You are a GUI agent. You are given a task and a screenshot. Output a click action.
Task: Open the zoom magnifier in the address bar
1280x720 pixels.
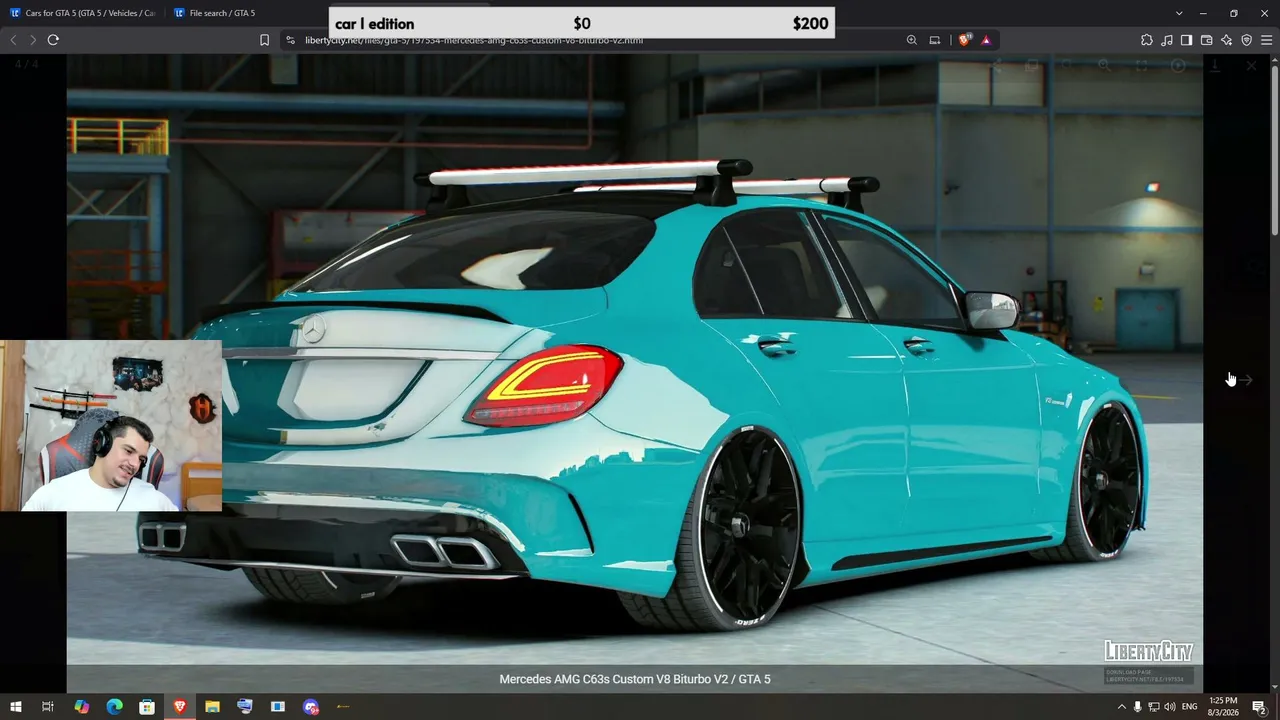pyautogui.click(x=912, y=40)
